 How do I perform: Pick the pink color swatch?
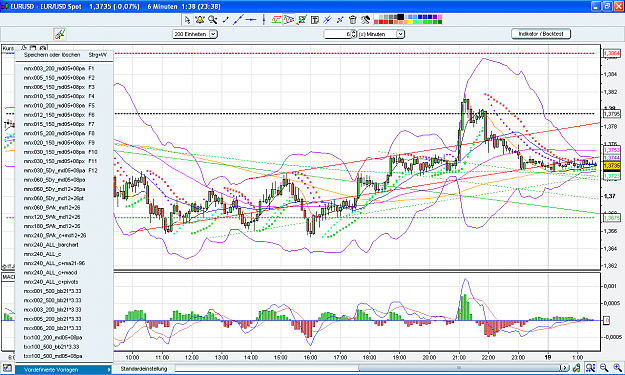pos(440,17)
